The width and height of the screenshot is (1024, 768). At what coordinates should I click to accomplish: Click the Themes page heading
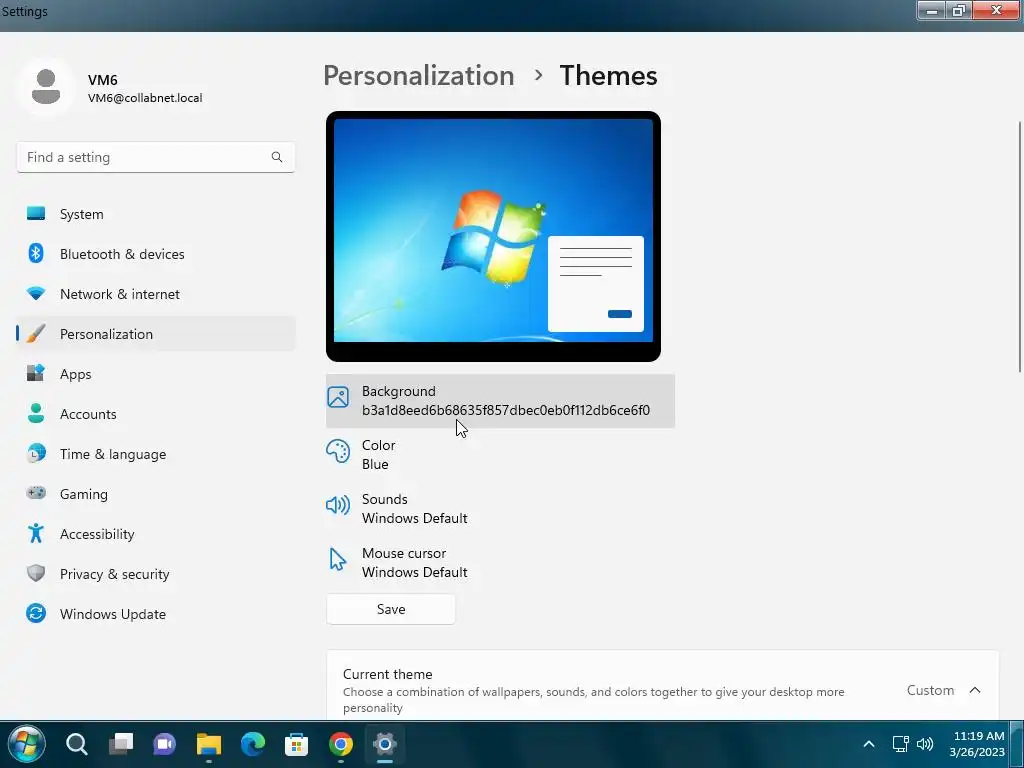608,76
